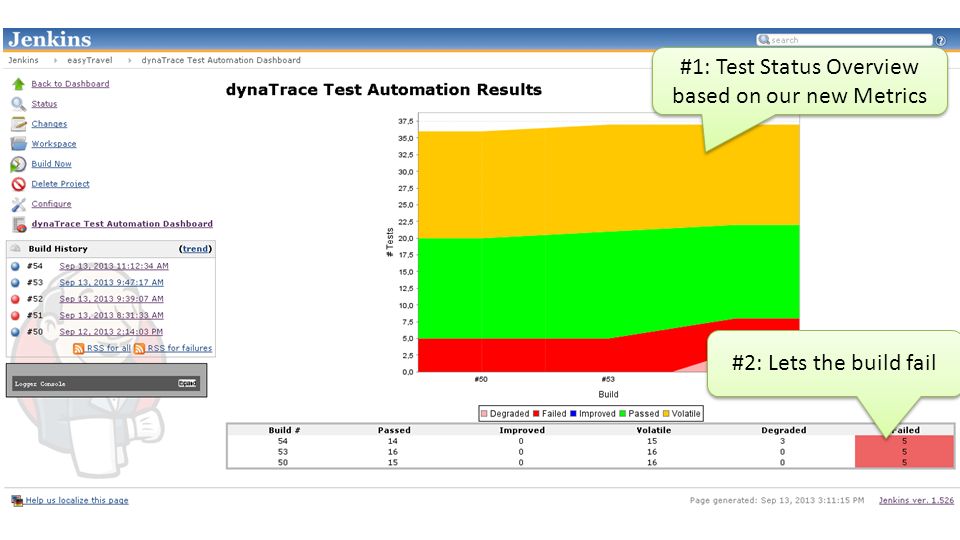This screenshot has width=960, height=540.
Task: Open build Sep 13, 2013 9:39:07 AM
Action: coord(111,299)
